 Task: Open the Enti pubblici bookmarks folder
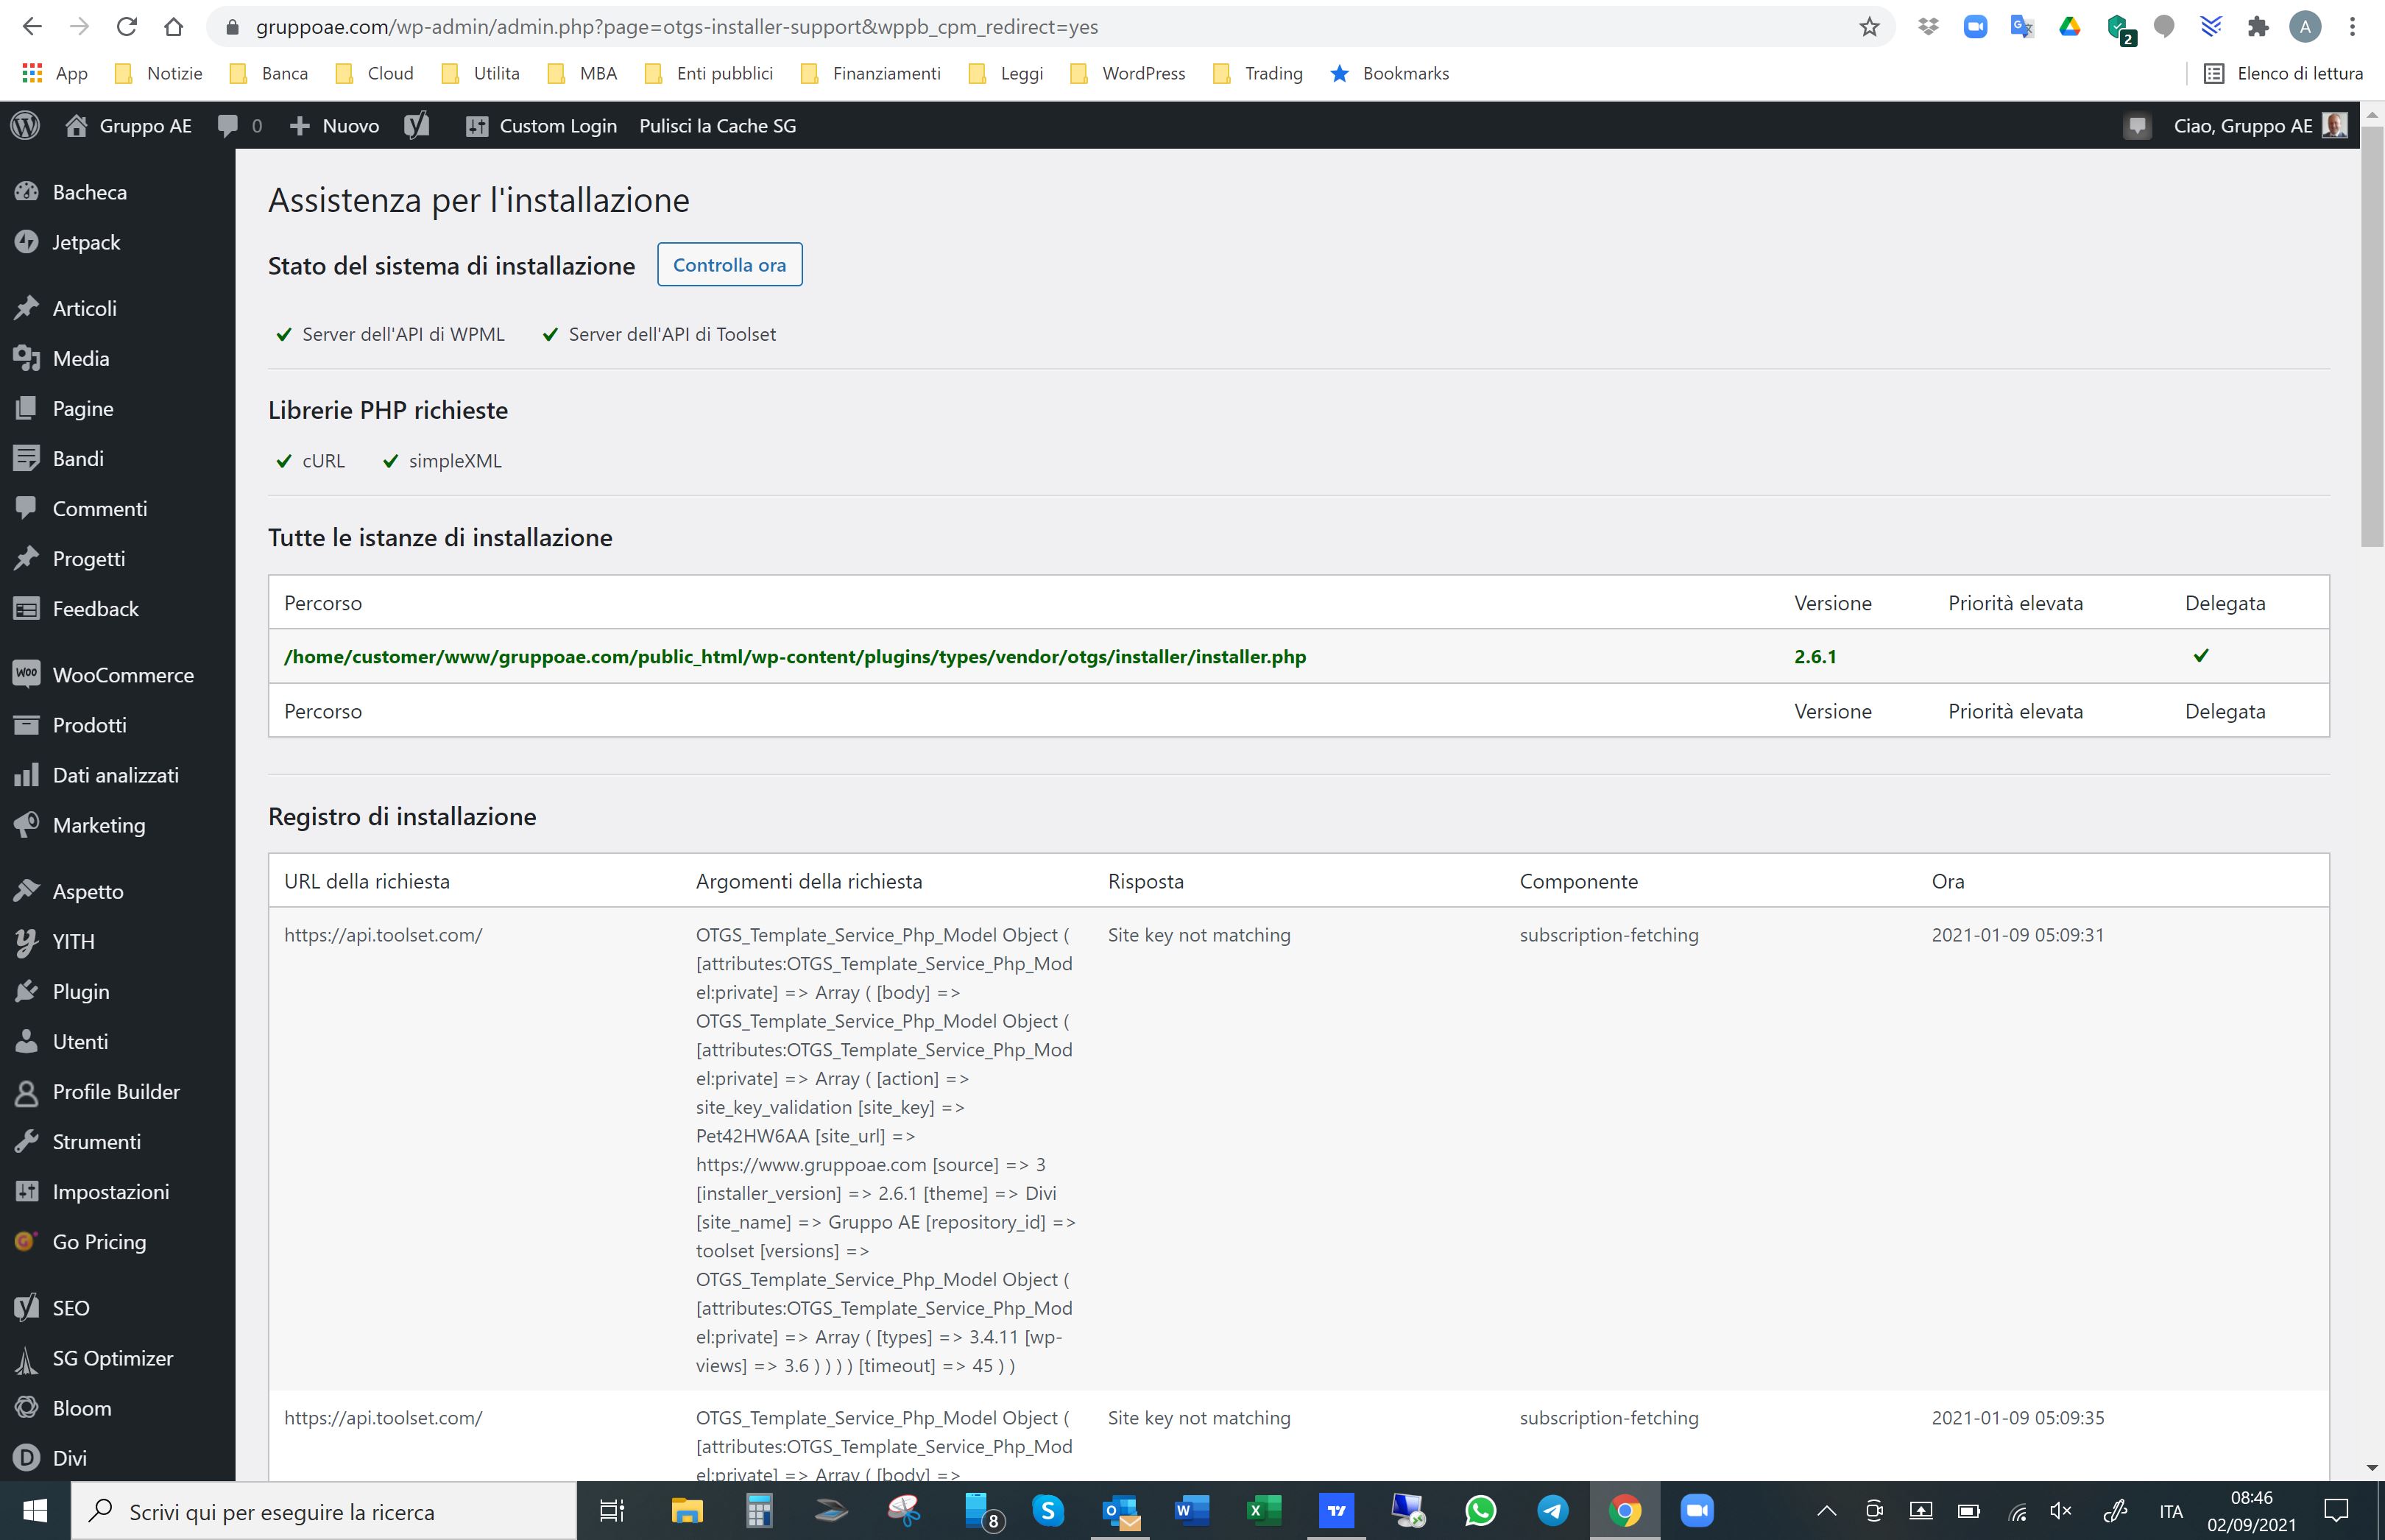pyautogui.click(x=709, y=73)
